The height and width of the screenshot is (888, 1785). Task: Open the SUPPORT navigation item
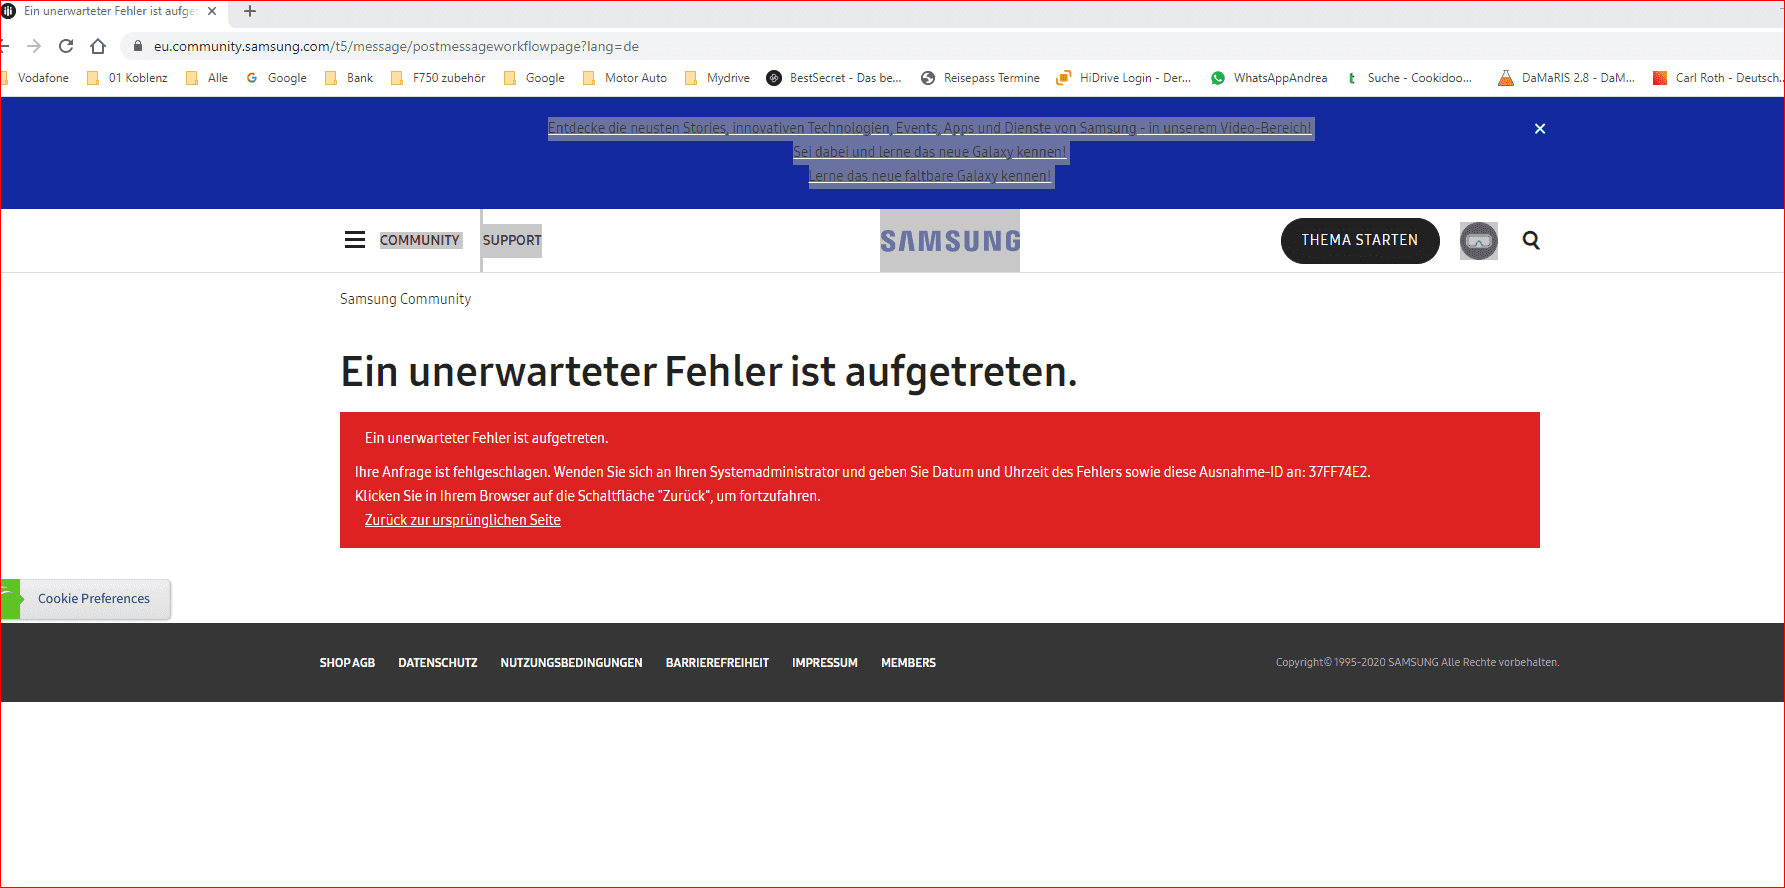[512, 240]
